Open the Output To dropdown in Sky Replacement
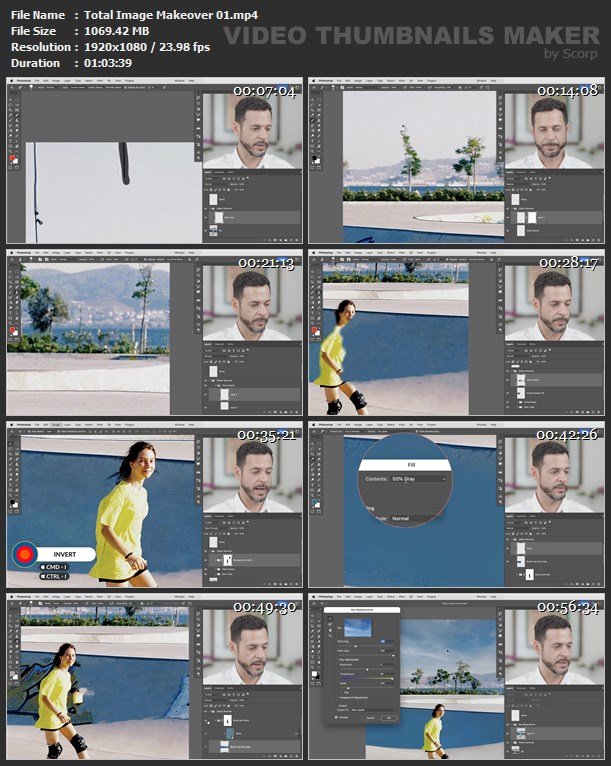 (x=370, y=709)
